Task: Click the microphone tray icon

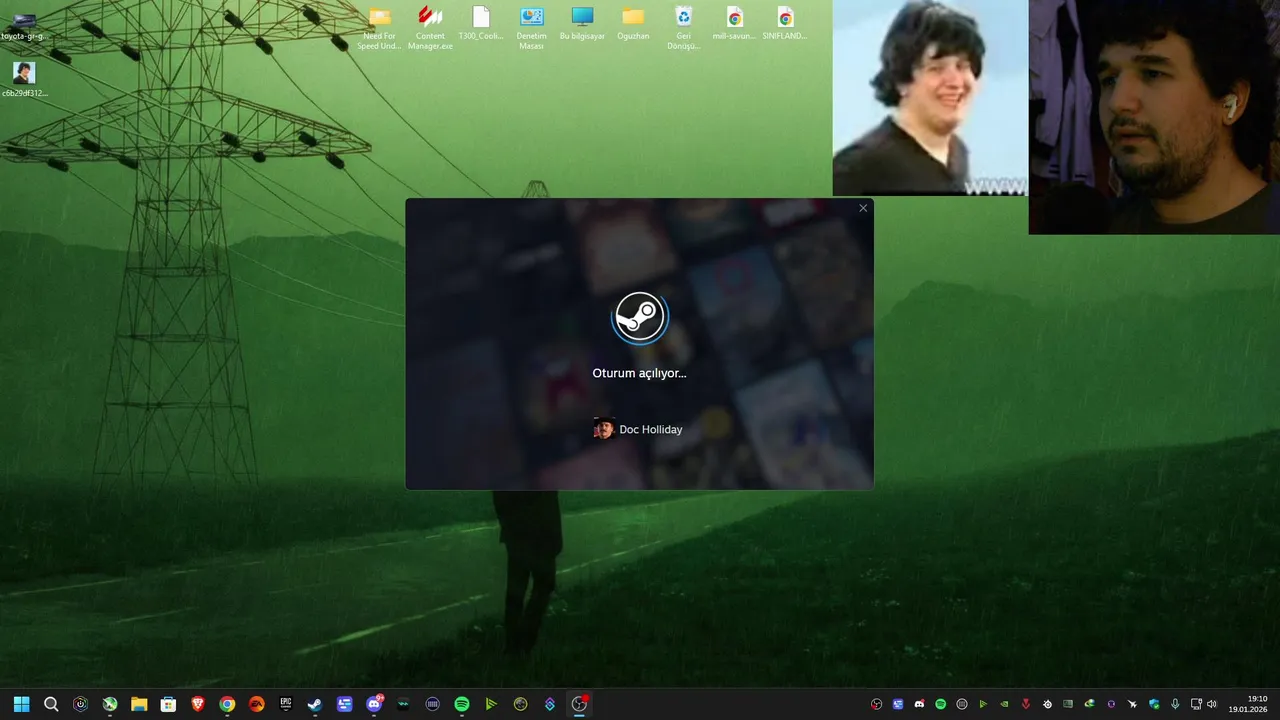Action: pyautogui.click(x=1175, y=704)
